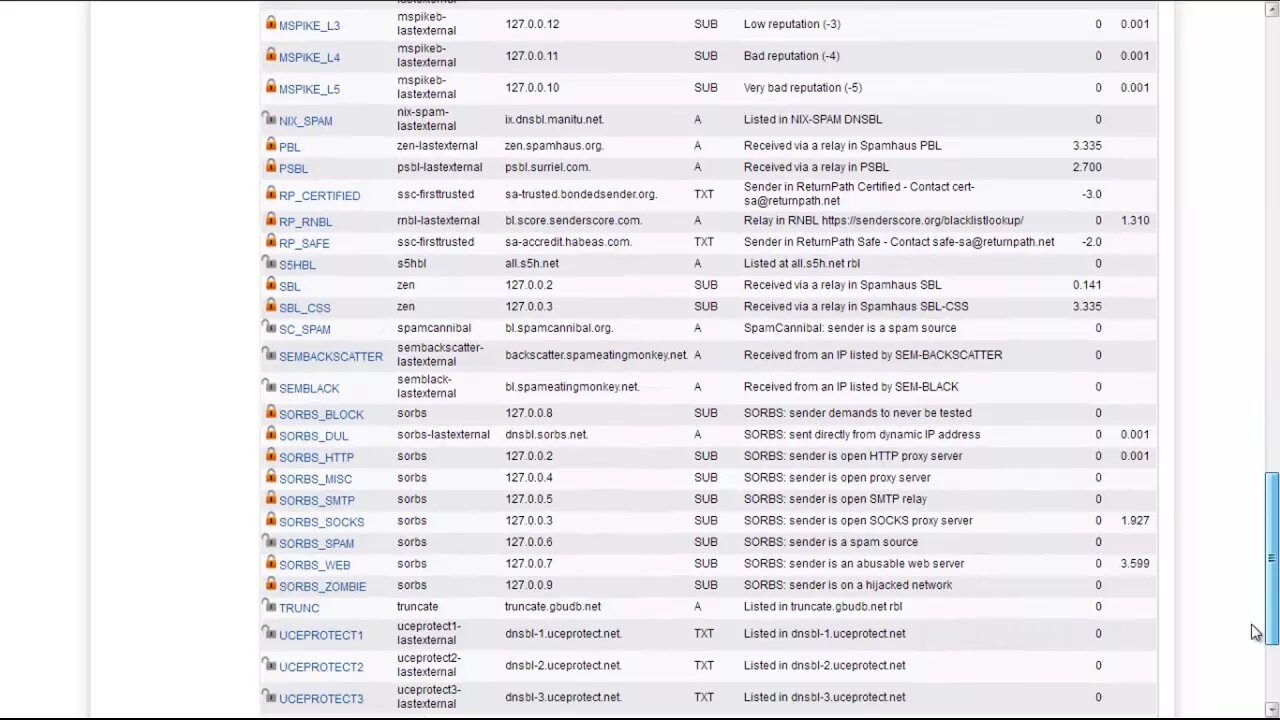Screen dimensions: 1280x720
Task: Click lock icon beside UCEPROTECT3
Action: click(270, 697)
